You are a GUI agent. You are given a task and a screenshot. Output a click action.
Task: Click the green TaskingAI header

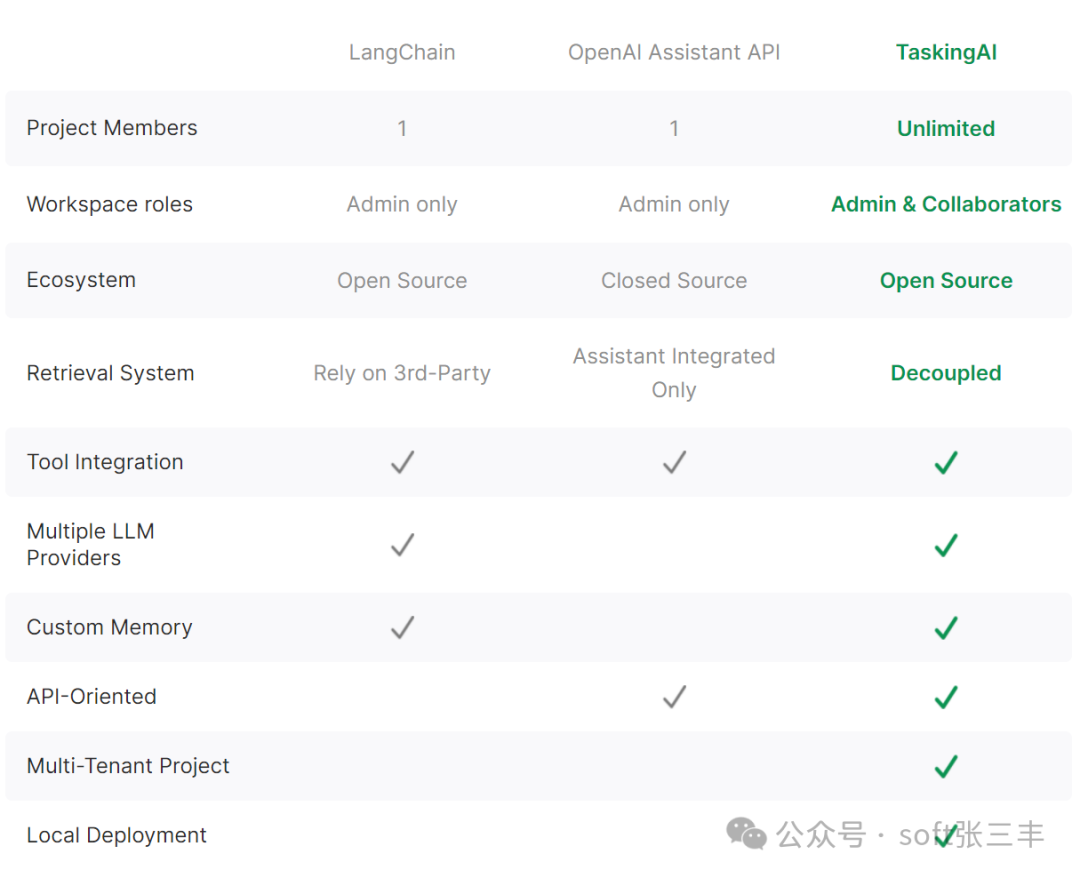(x=946, y=53)
